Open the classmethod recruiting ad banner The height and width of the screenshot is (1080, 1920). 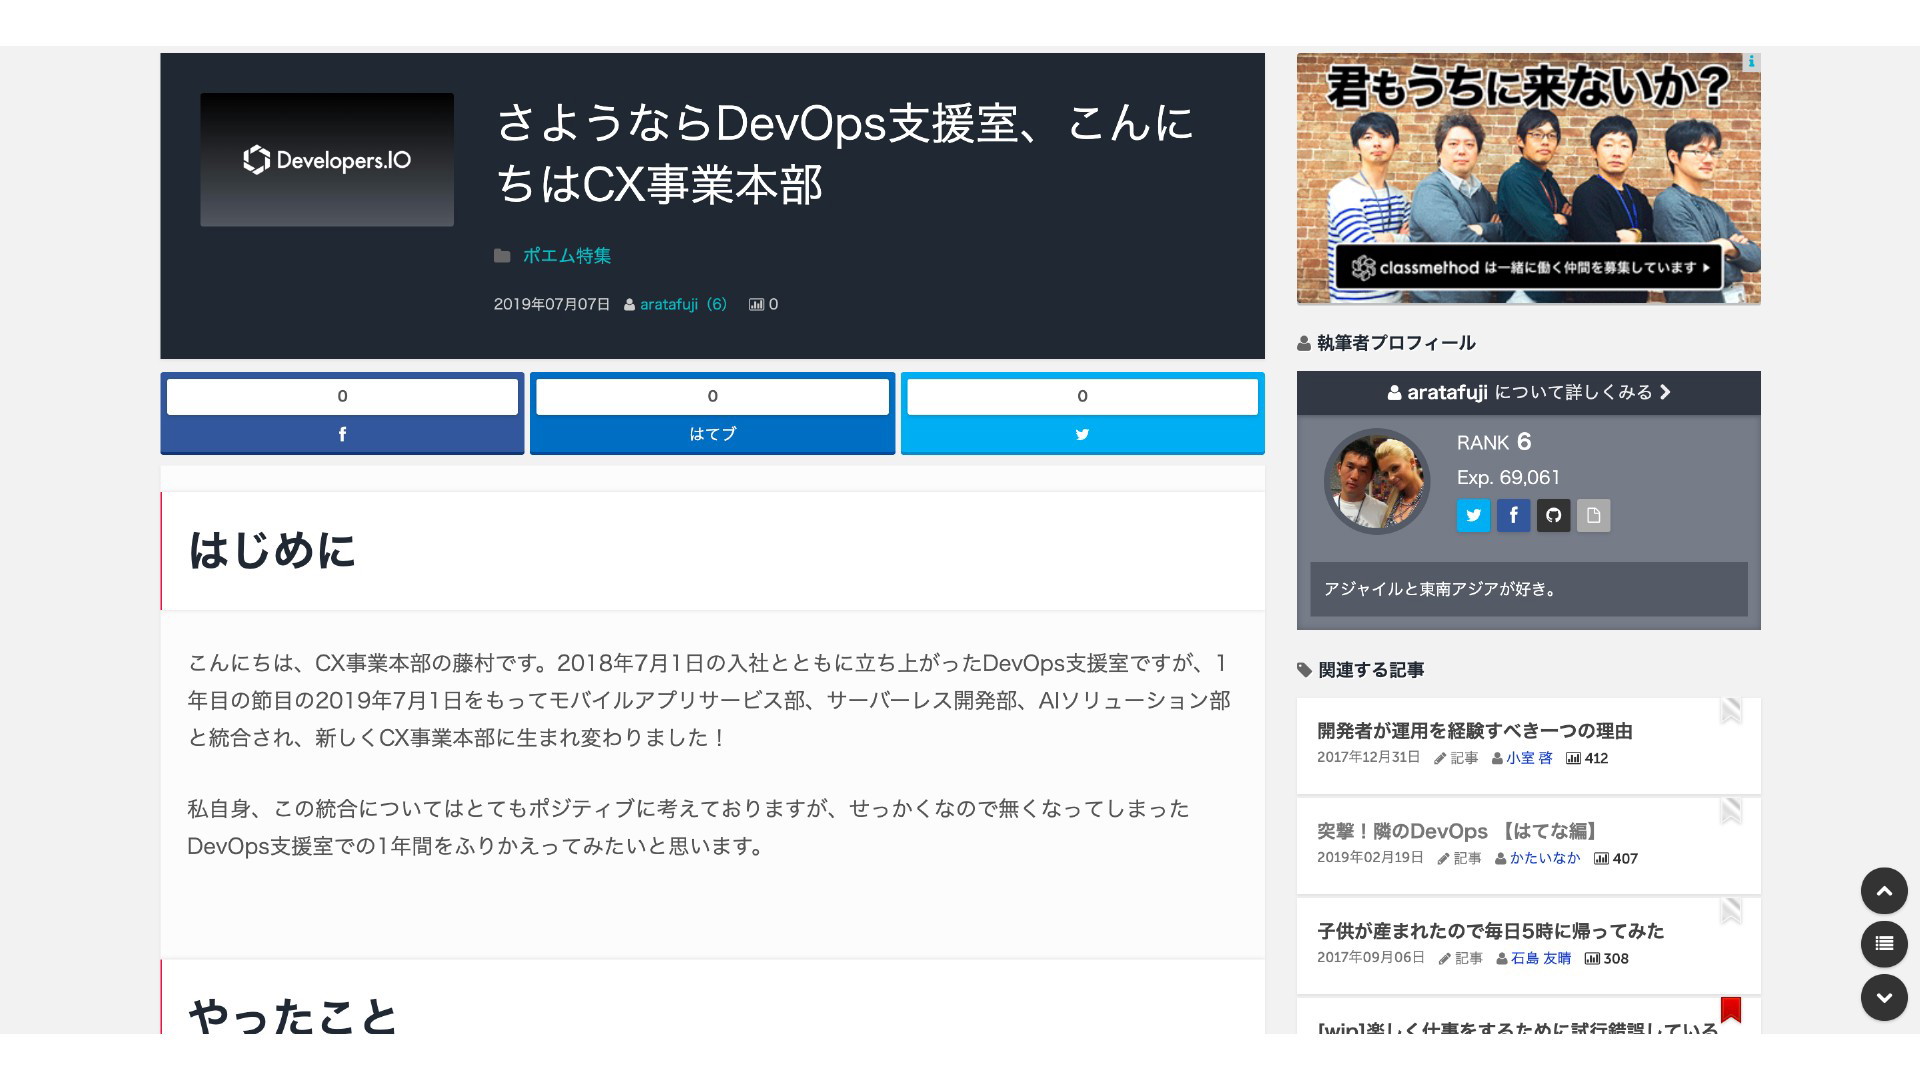[1528, 179]
